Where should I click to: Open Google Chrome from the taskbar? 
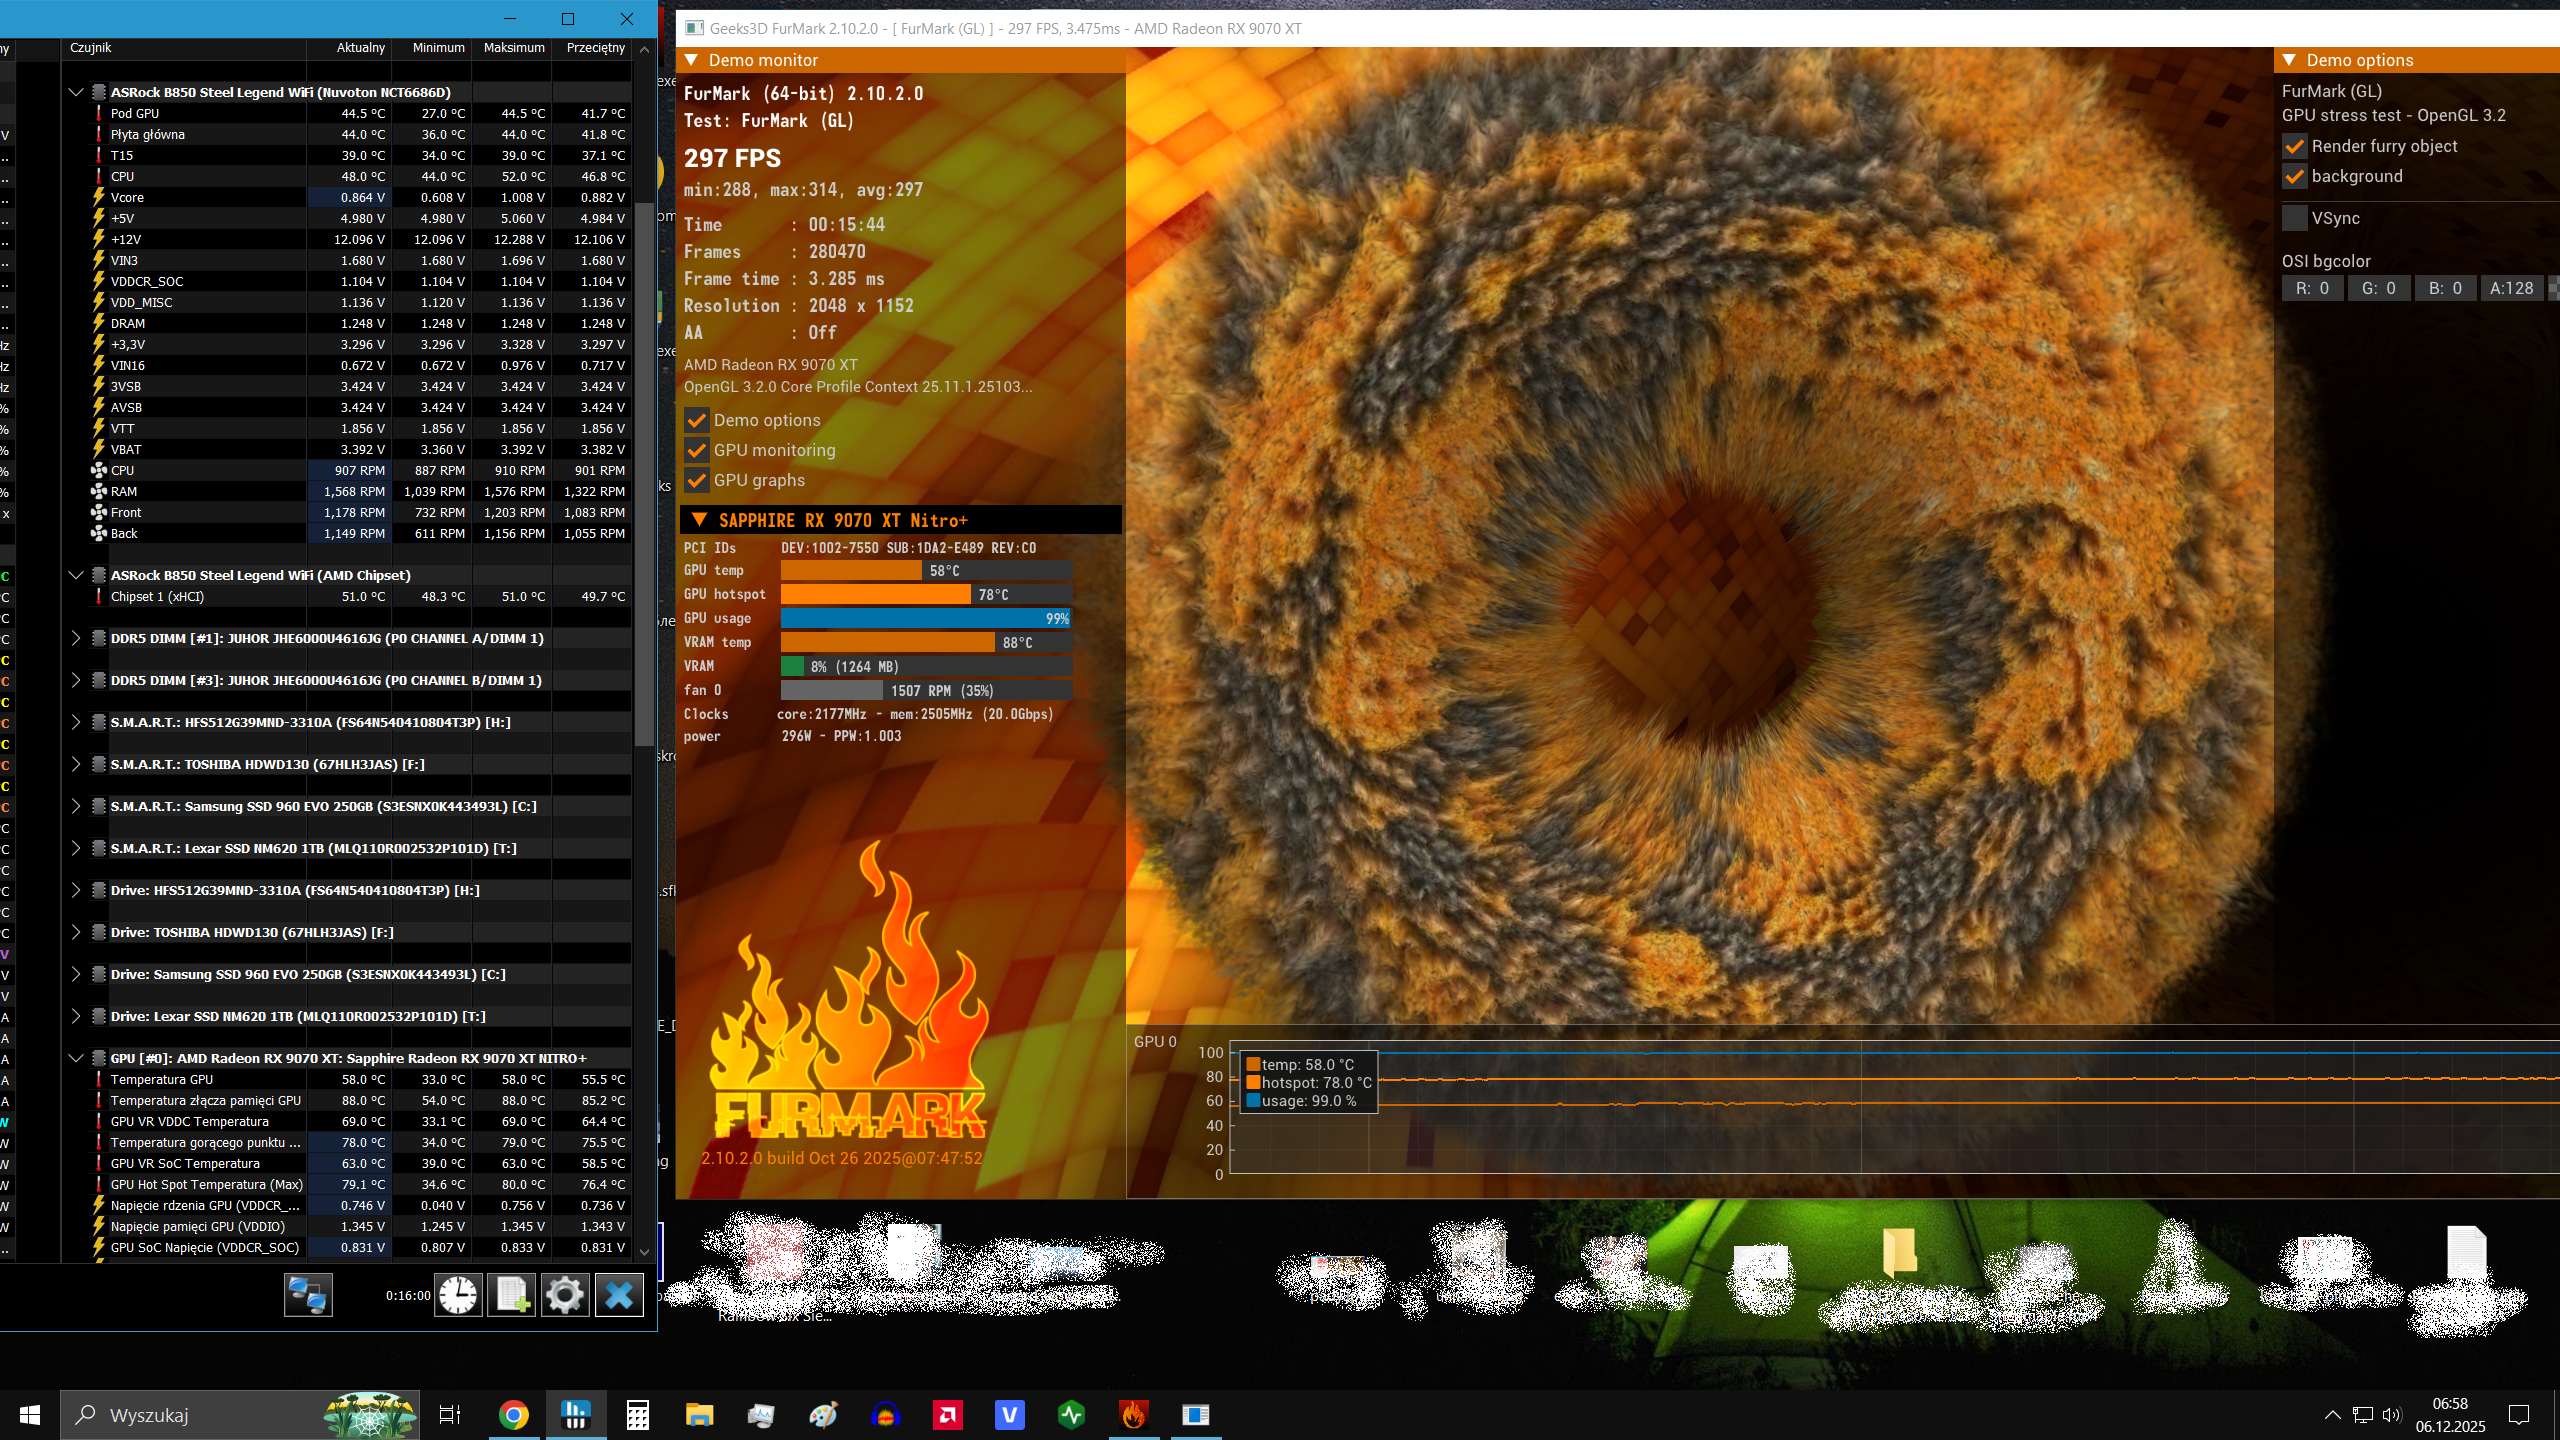(x=513, y=1415)
